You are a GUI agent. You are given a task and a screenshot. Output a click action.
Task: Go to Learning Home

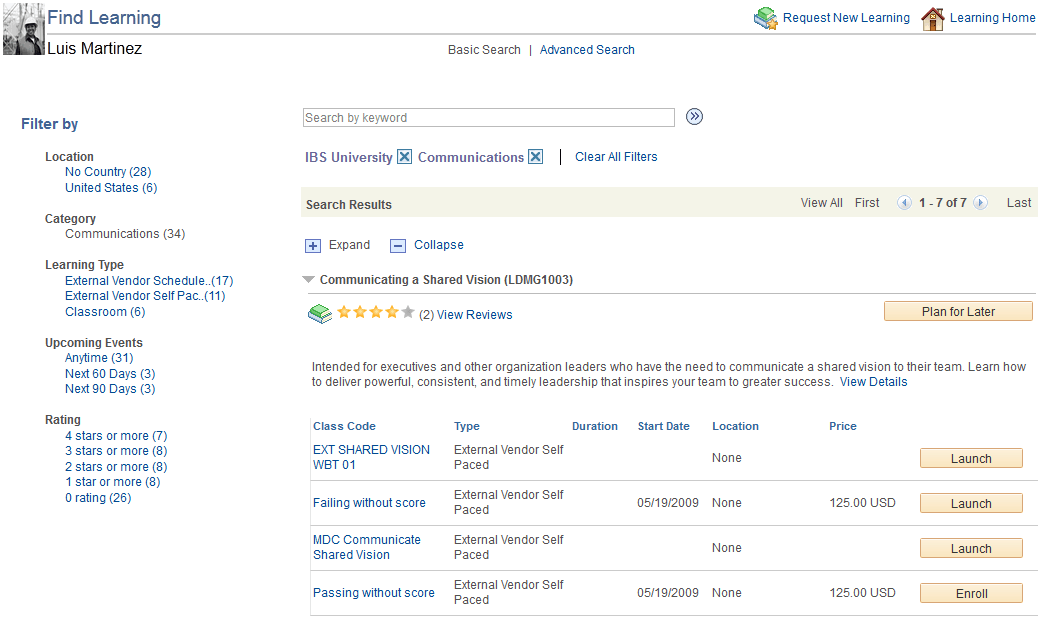point(992,17)
